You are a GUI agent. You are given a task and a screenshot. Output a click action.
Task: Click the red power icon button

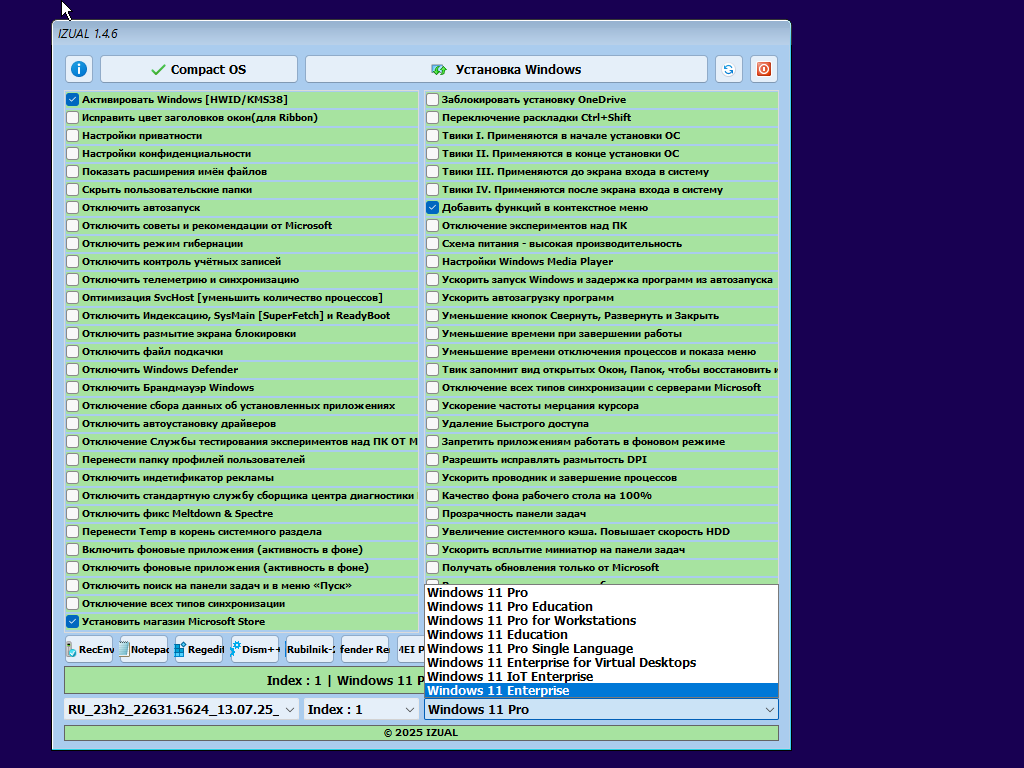click(764, 69)
